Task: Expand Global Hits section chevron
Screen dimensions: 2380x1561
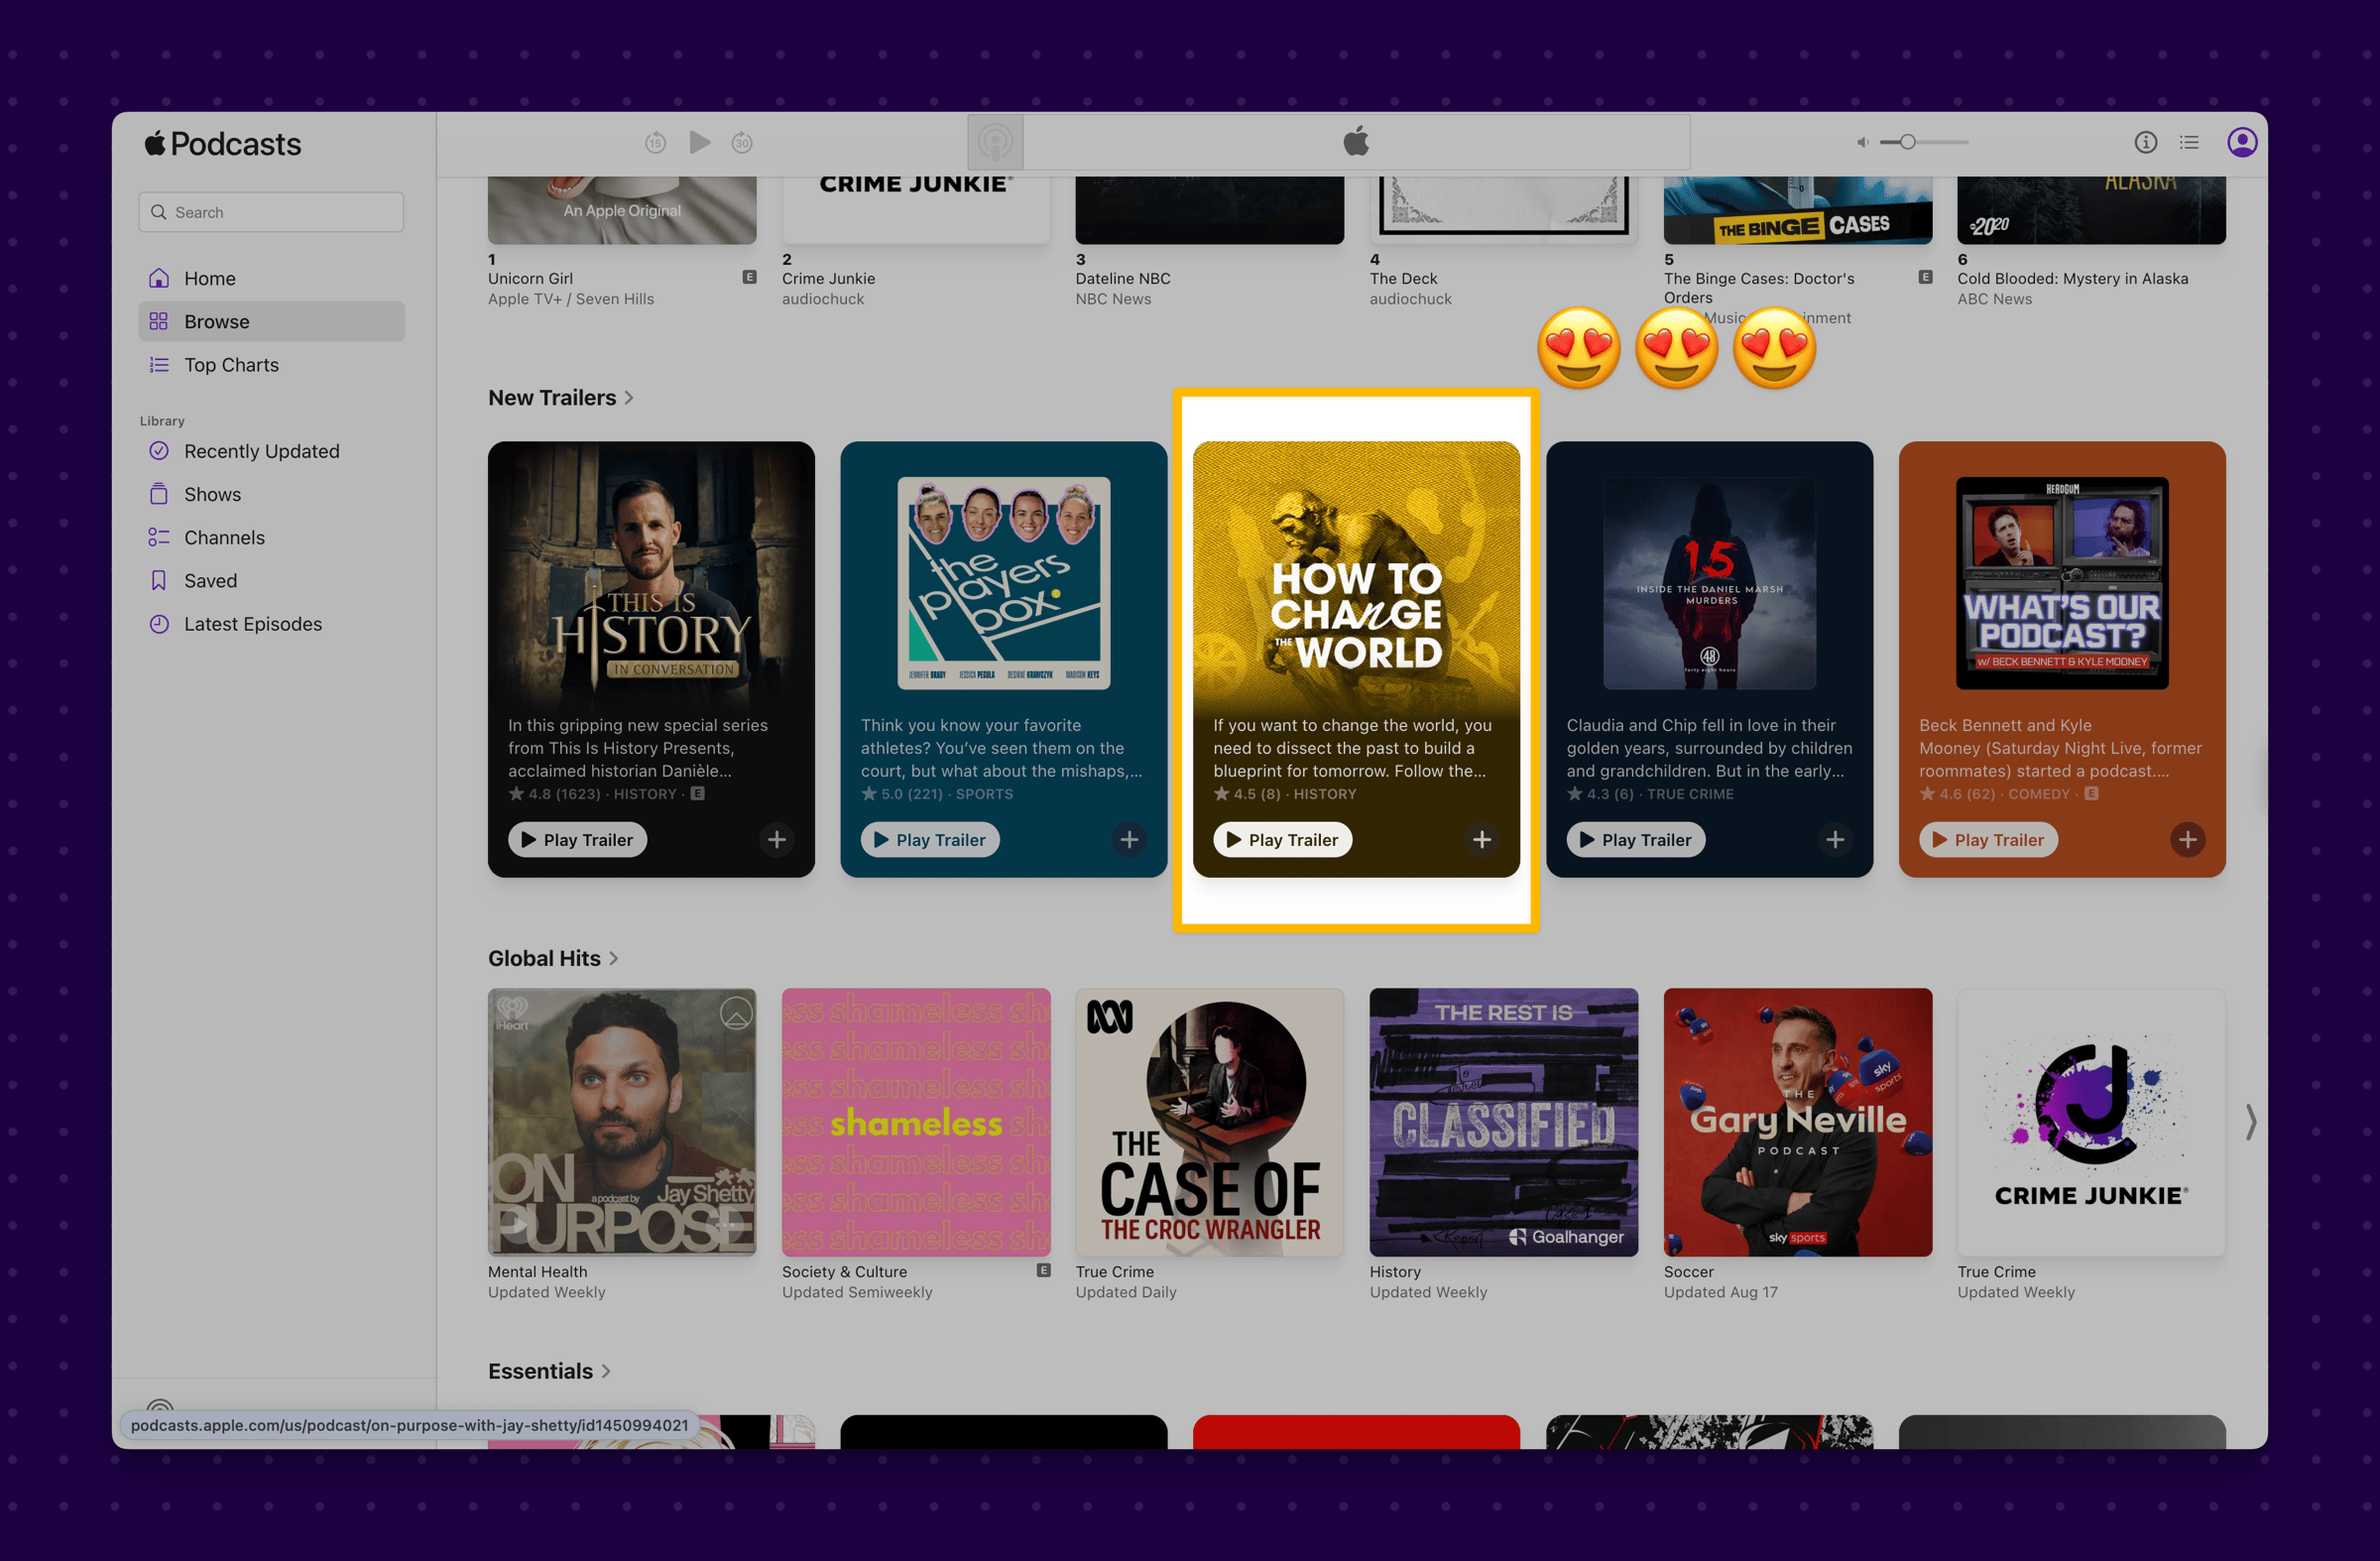Action: 614,959
